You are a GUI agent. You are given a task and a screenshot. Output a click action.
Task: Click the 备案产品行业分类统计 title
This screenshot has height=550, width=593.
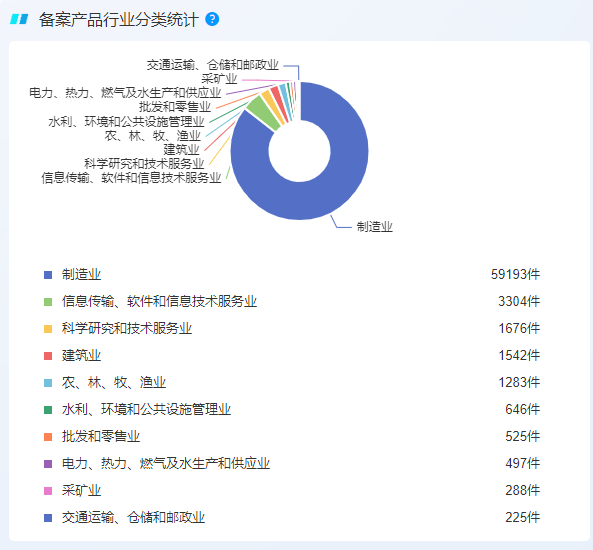pos(118,20)
